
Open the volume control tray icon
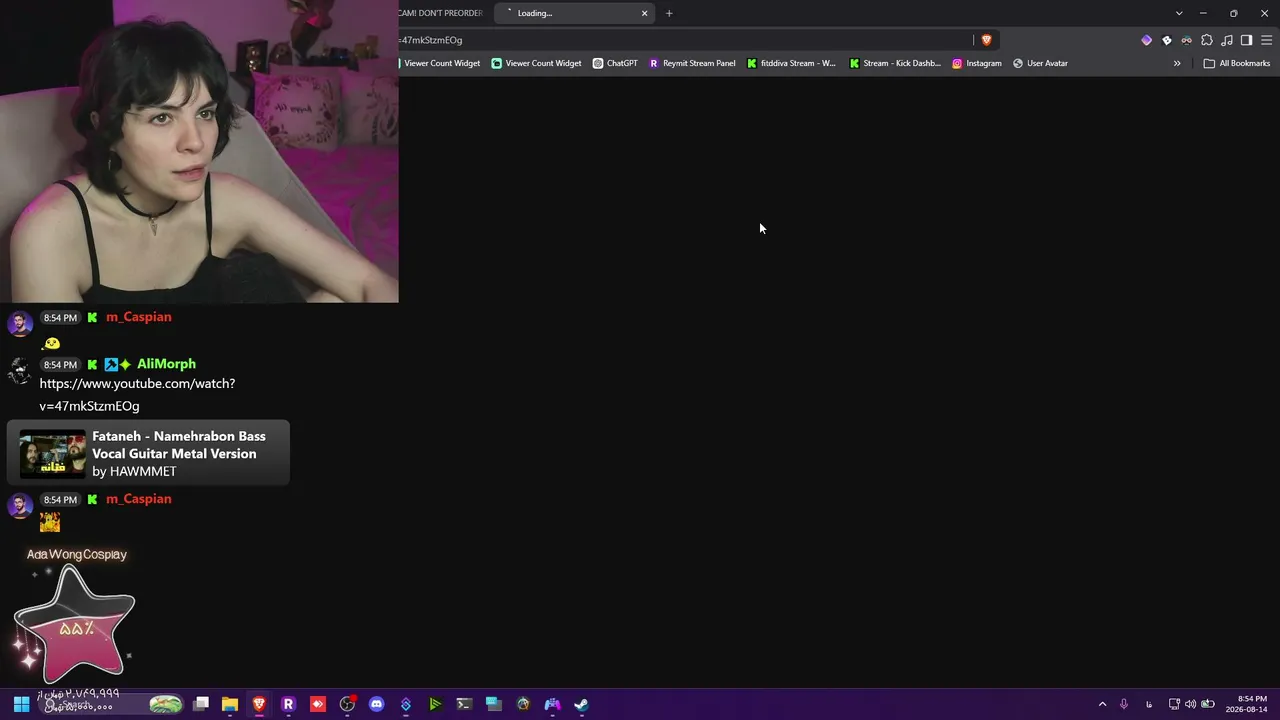1190,704
